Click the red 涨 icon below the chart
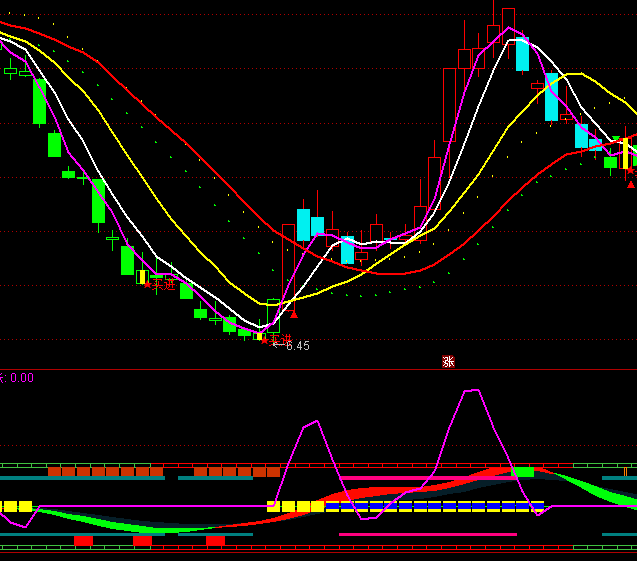The width and height of the screenshot is (637, 561). [448, 362]
